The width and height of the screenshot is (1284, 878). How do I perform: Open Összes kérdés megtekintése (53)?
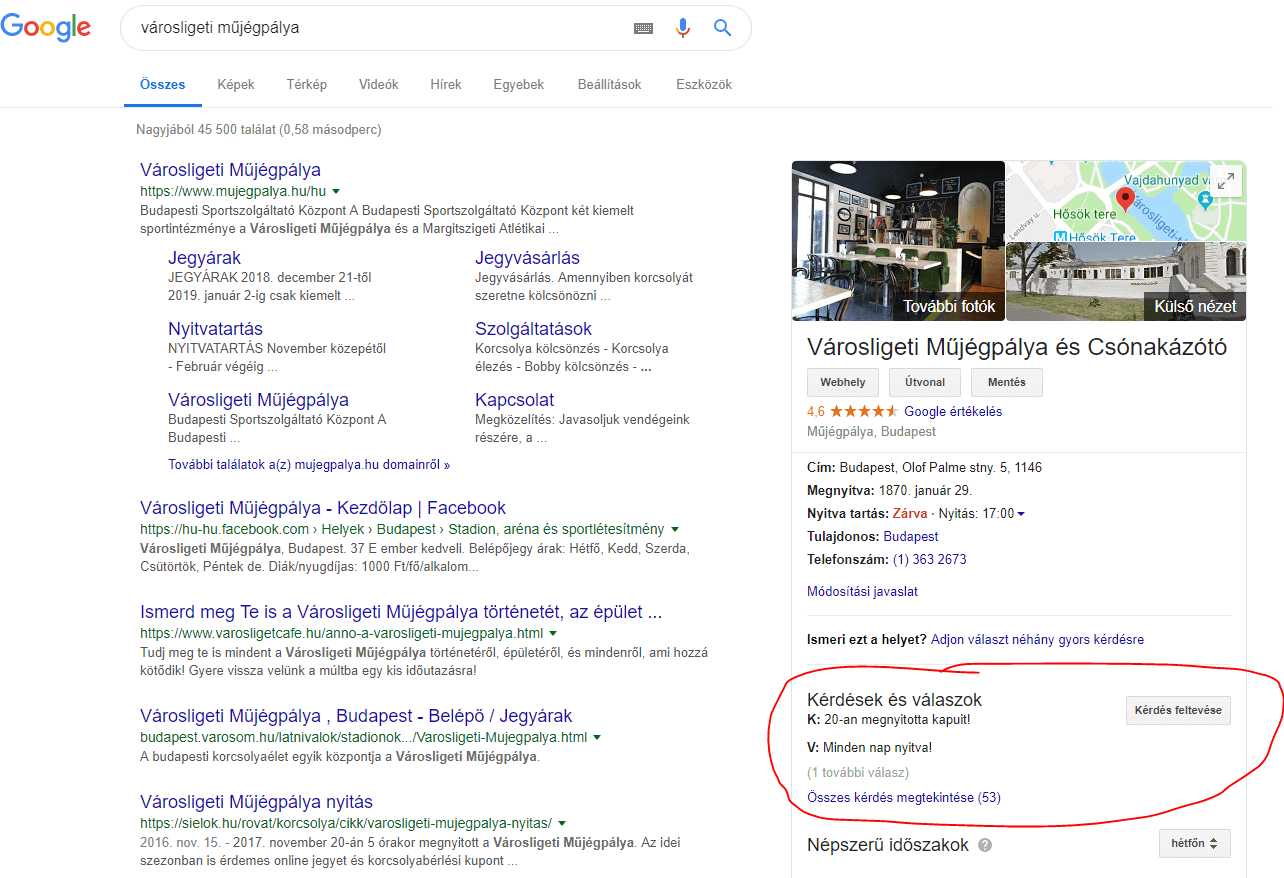pos(904,797)
